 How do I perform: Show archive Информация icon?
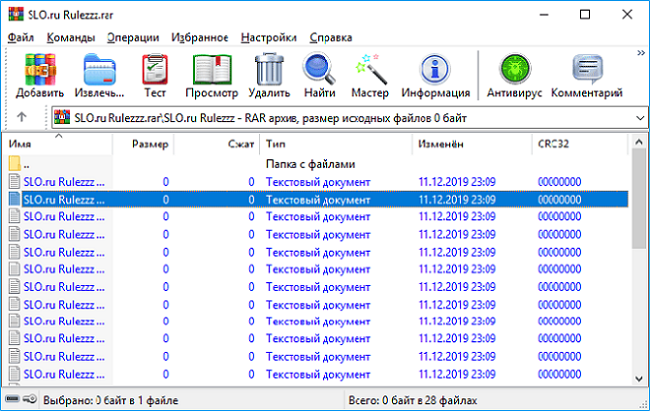[435, 69]
